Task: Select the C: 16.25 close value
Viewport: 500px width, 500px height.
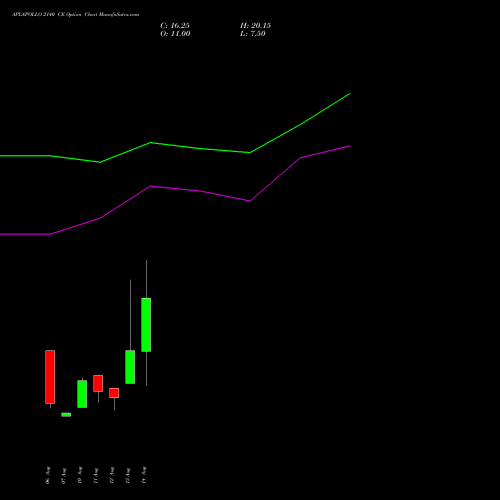Action: point(175,26)
